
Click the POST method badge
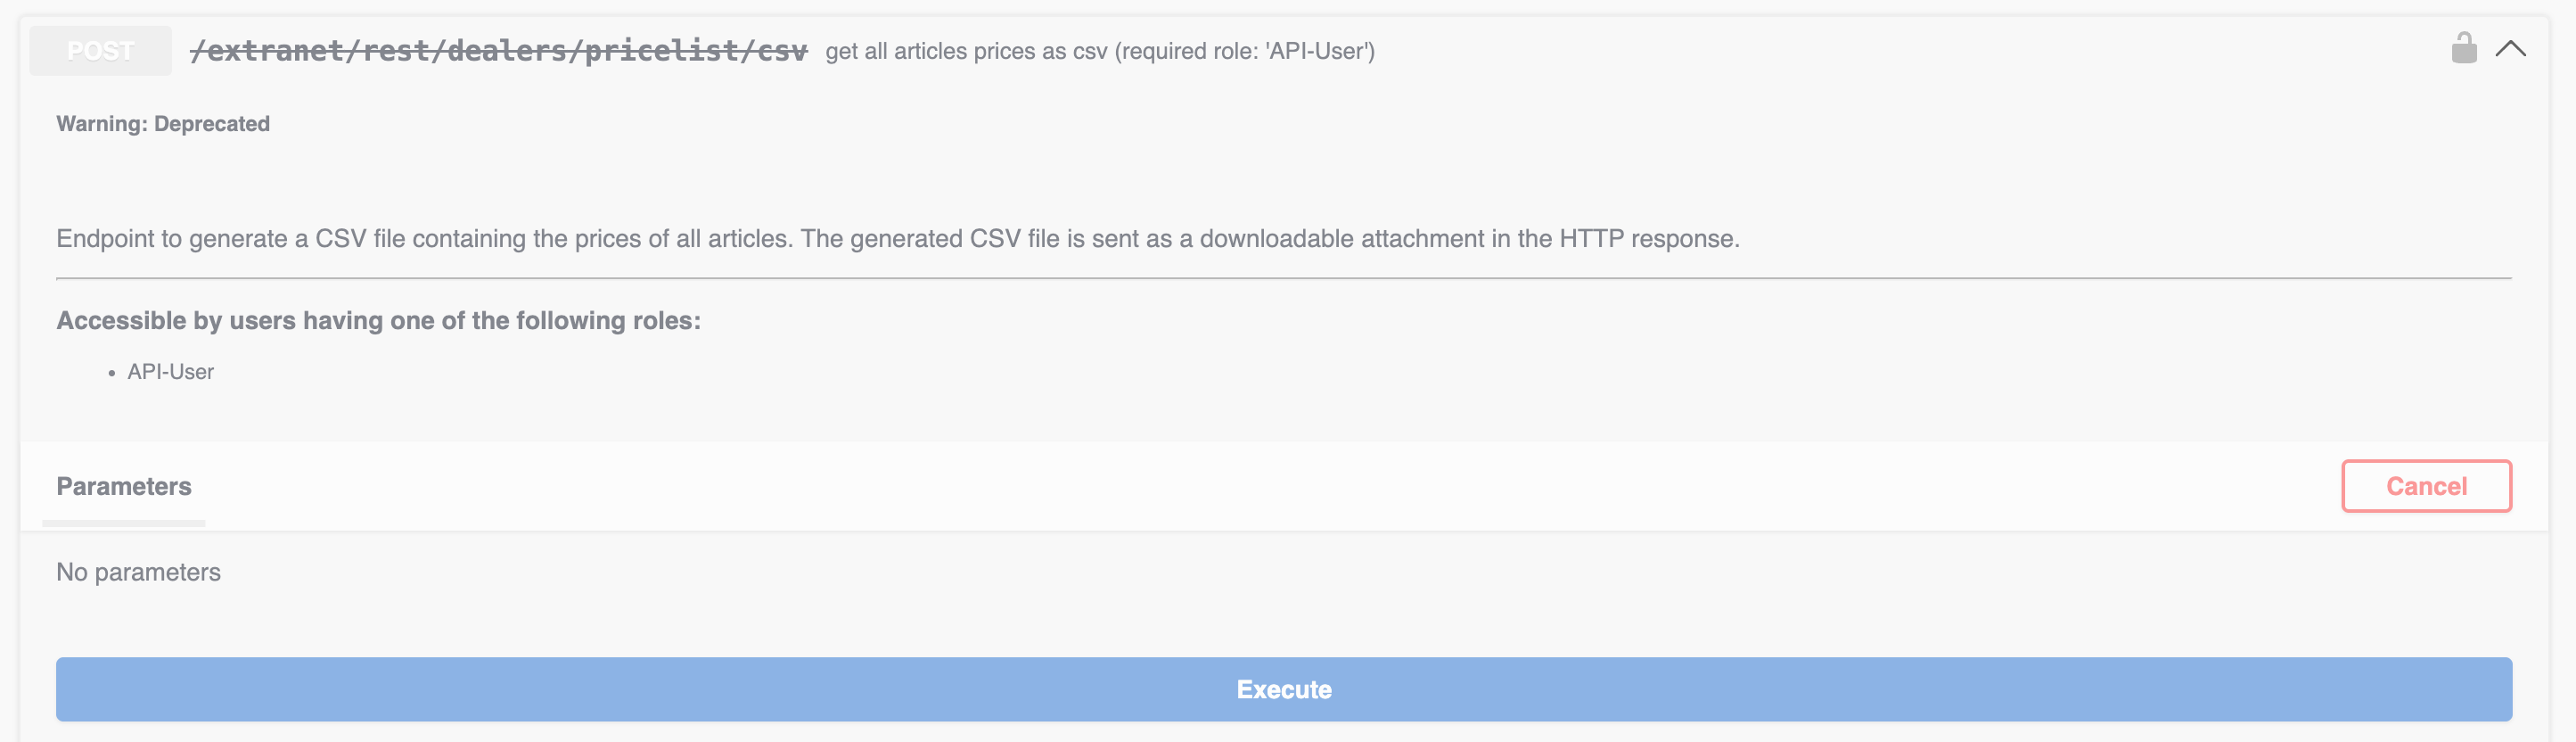point(100,51)
